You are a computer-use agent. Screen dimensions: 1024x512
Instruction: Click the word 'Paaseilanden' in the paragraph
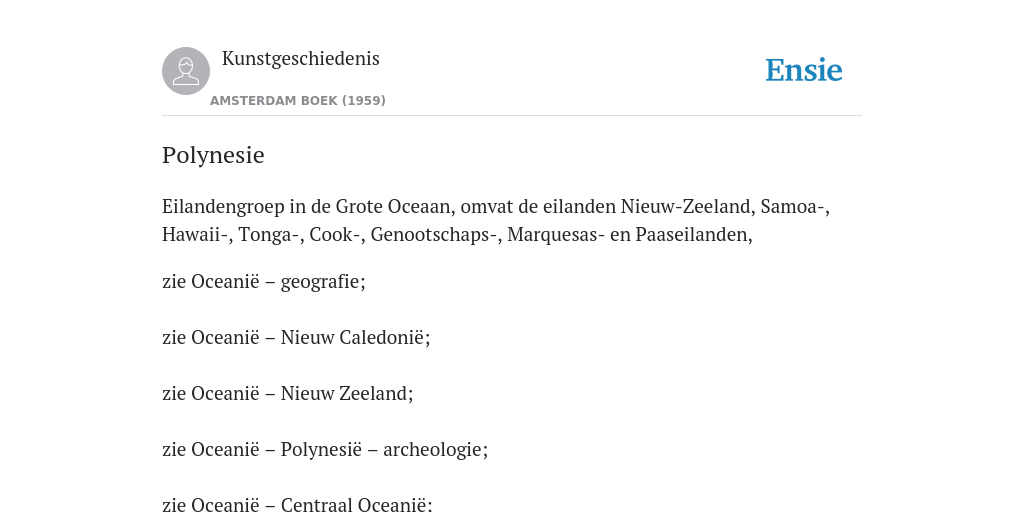[694, 234]
